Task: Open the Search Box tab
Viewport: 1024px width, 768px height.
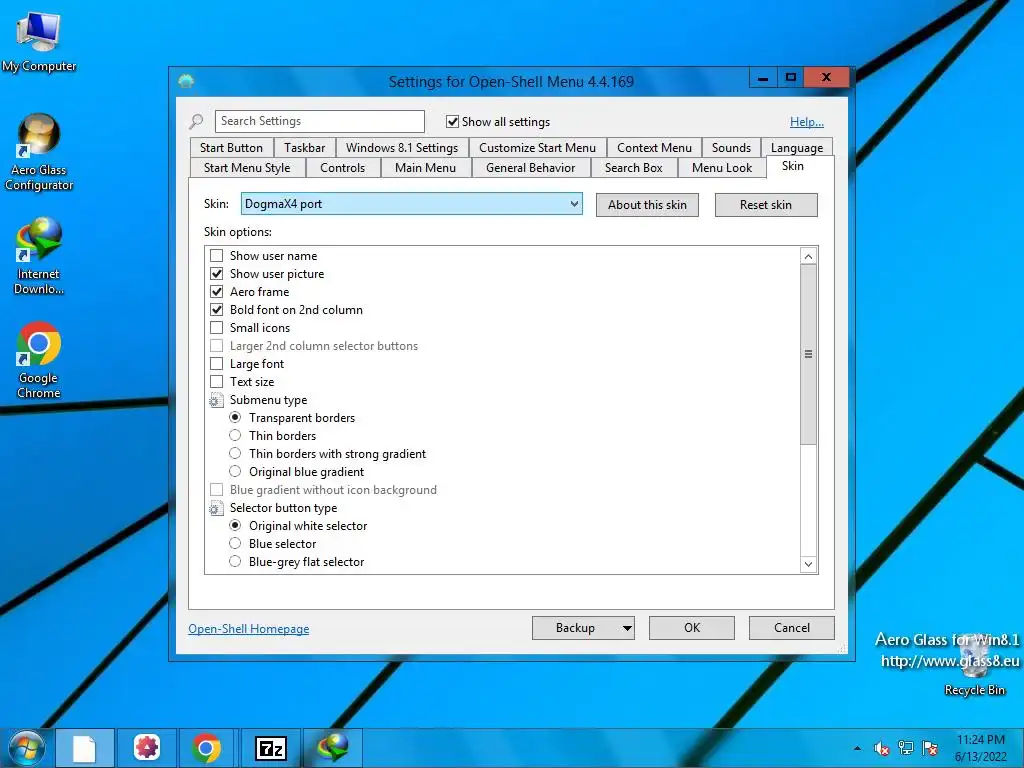Action: point(633,168)
